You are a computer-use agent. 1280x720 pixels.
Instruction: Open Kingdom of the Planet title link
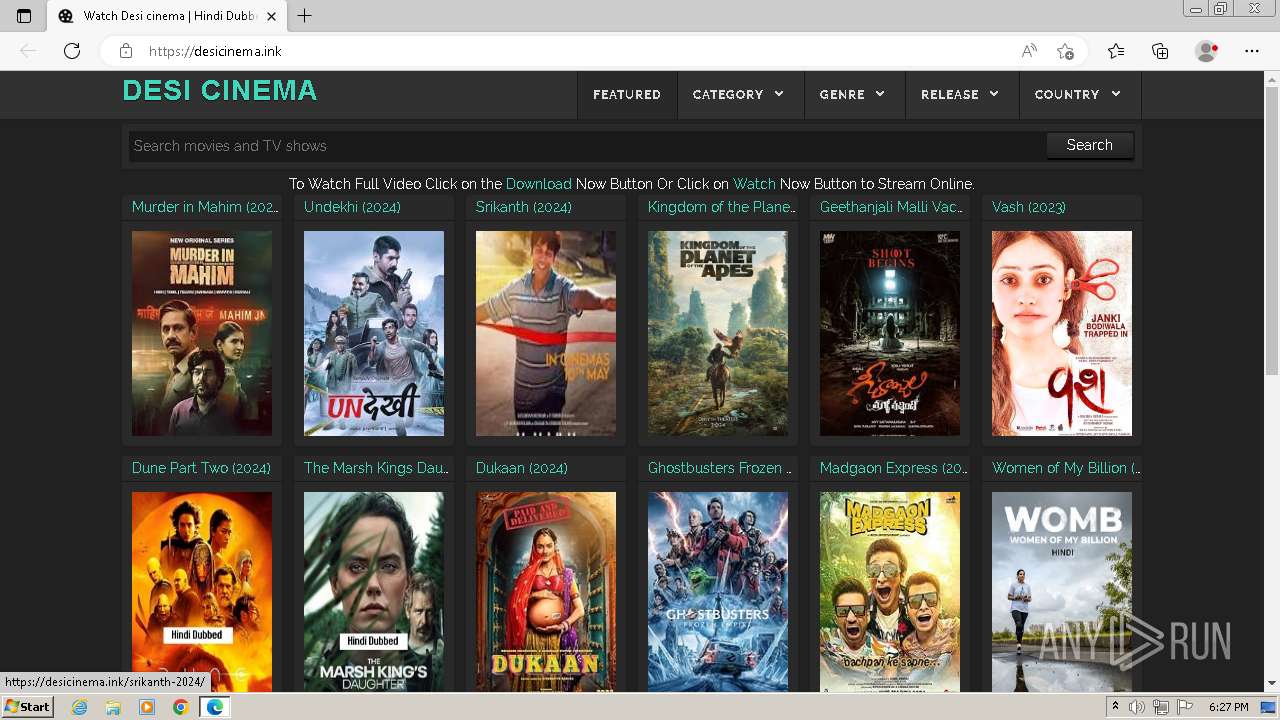pos(722,207)
